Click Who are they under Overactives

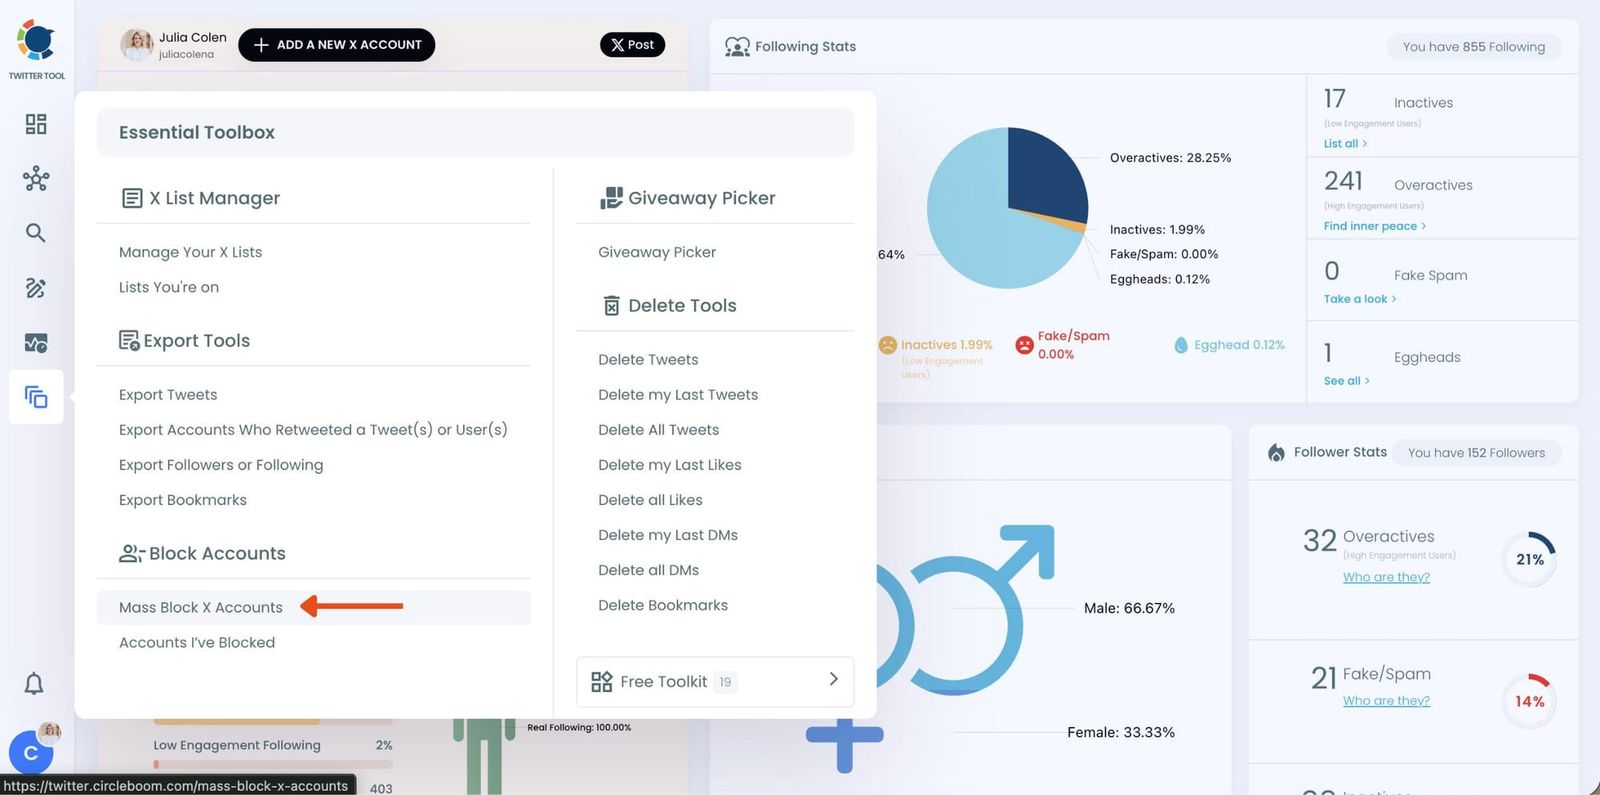tap(1386, 577)
